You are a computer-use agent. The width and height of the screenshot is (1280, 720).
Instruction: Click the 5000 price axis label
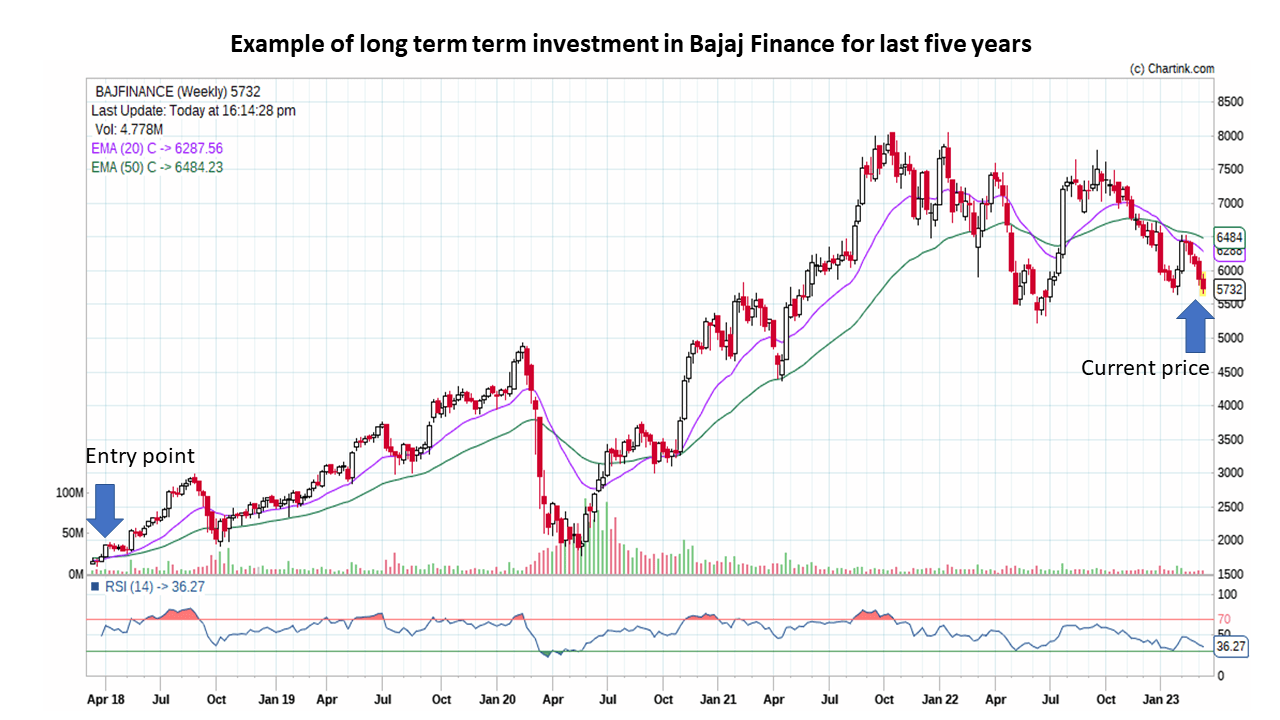tap(1230, 338)
